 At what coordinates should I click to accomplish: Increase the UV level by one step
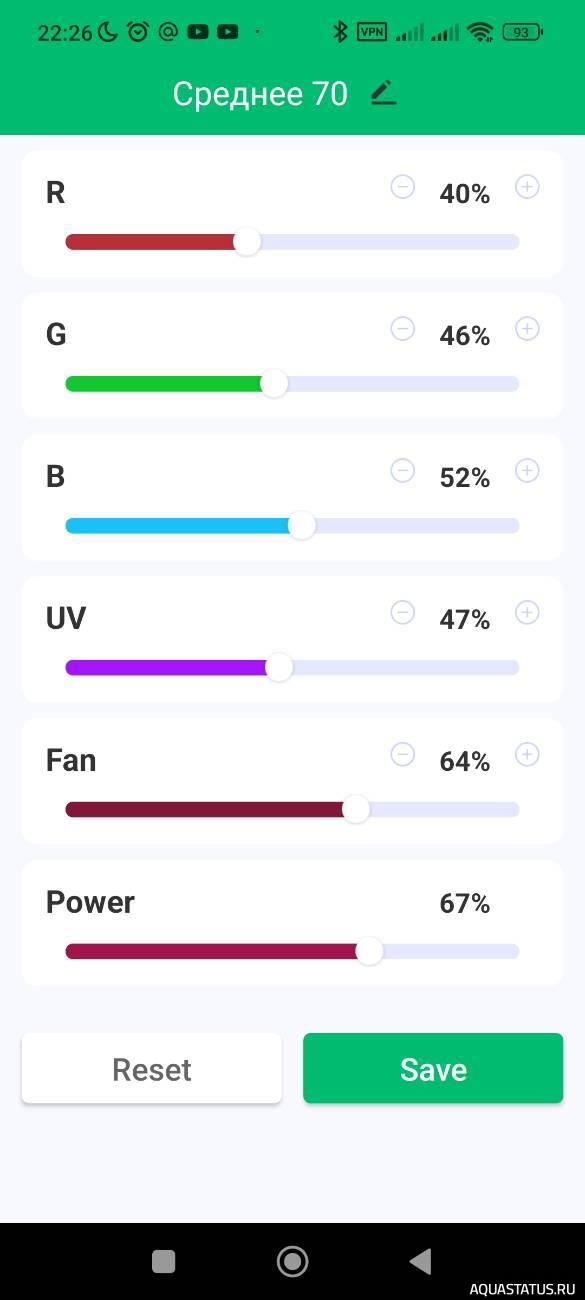point(527,613)
